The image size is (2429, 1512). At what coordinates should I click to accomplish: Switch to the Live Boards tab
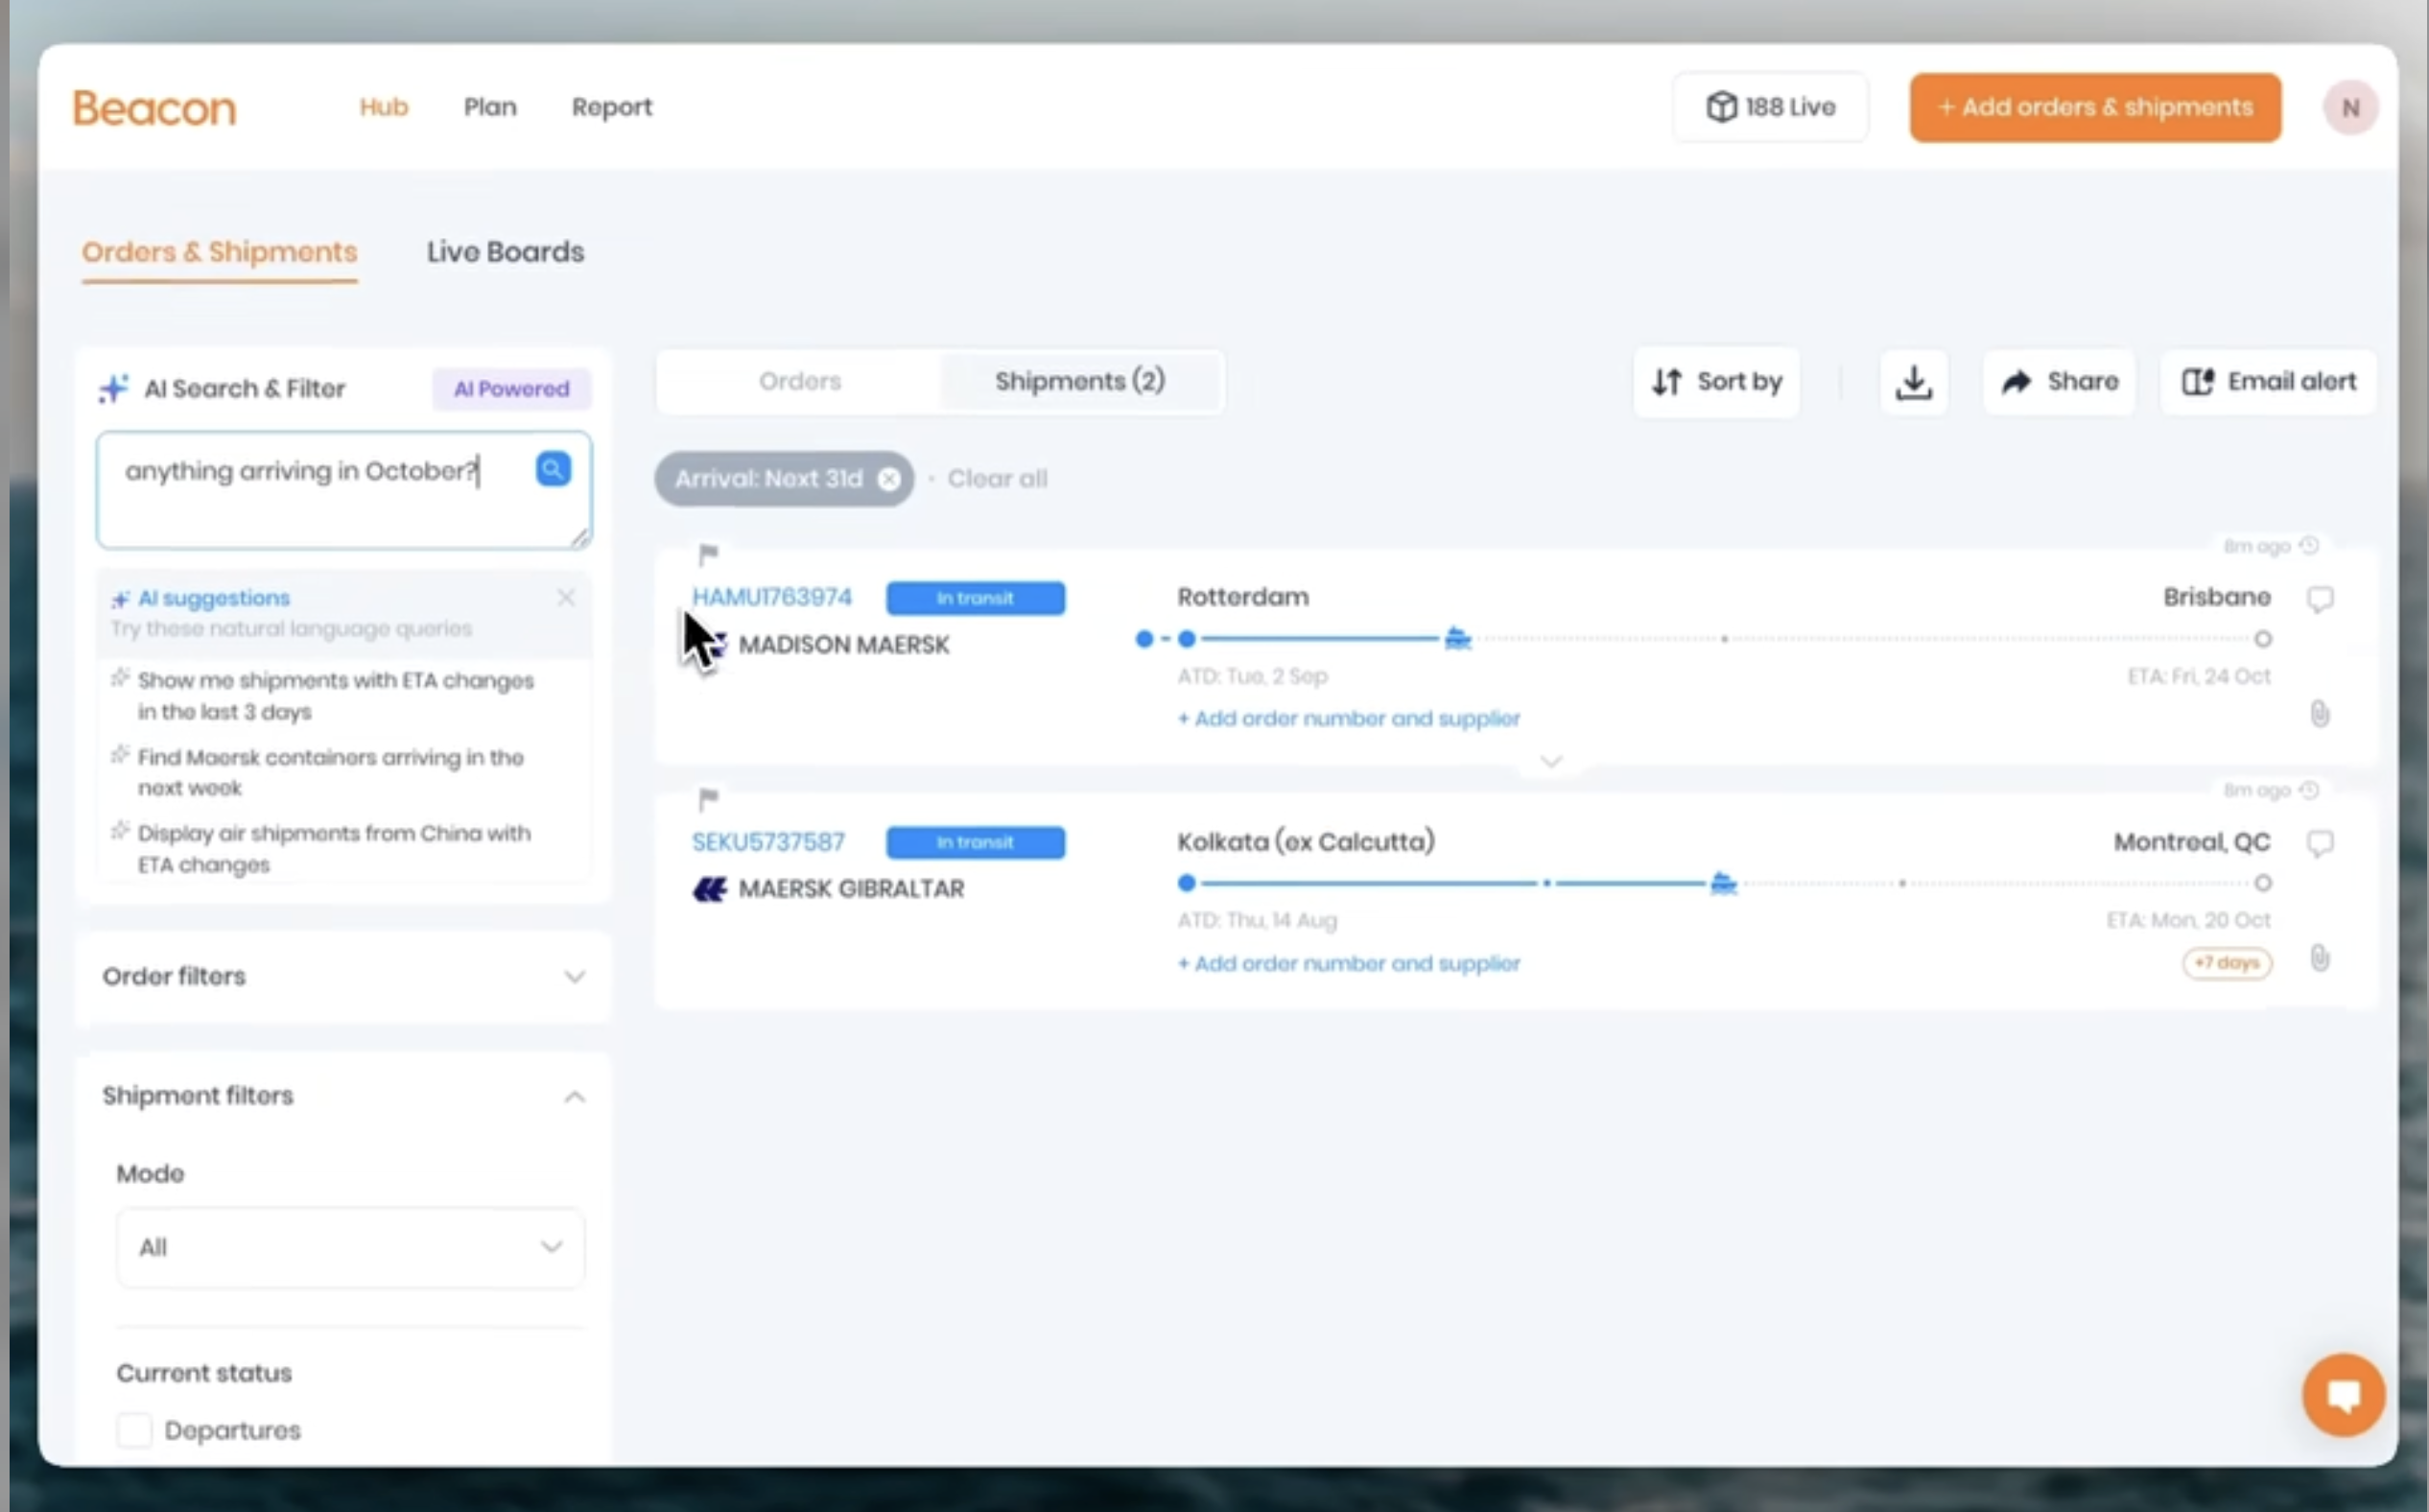pyautogui.click(x=505, y=252)
